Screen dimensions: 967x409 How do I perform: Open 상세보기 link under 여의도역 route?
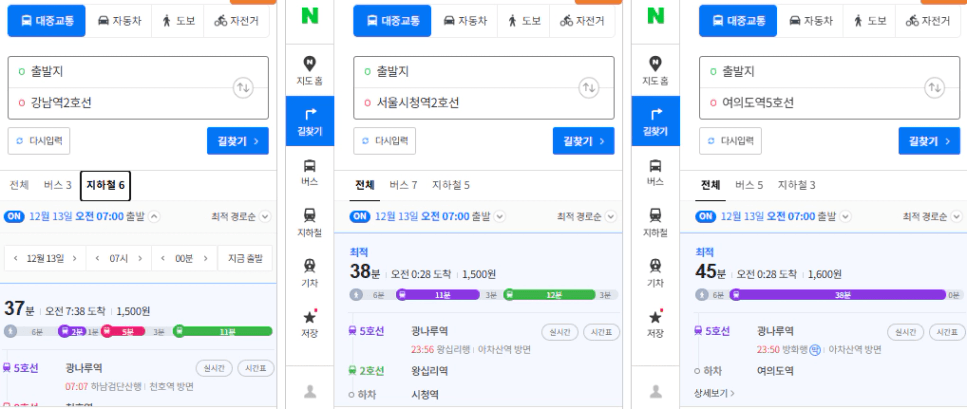[x=714, y=392]
